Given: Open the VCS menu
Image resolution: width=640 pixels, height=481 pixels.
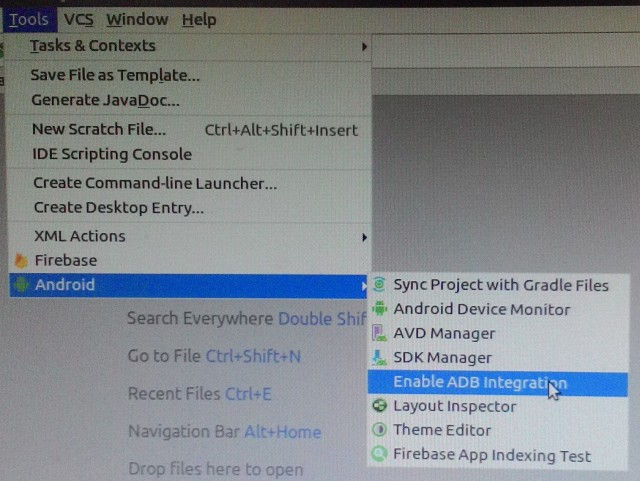Looking at the screenshot, I should click(79, 20).
